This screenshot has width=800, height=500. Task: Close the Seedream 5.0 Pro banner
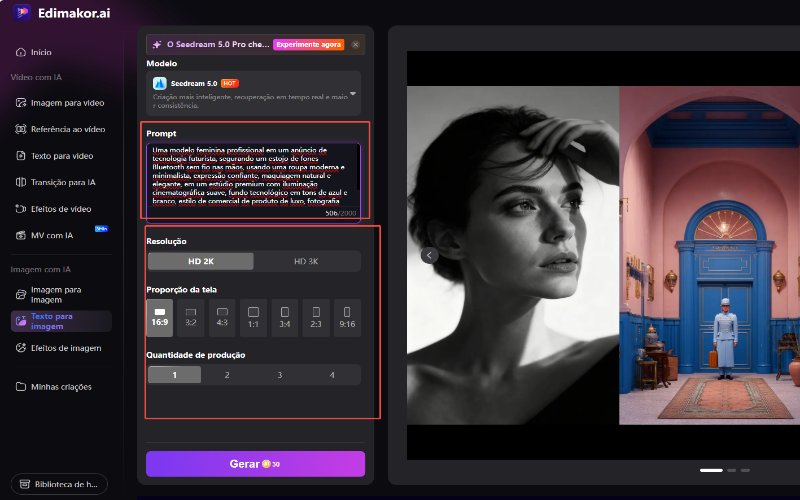click(x=356, y=44)
